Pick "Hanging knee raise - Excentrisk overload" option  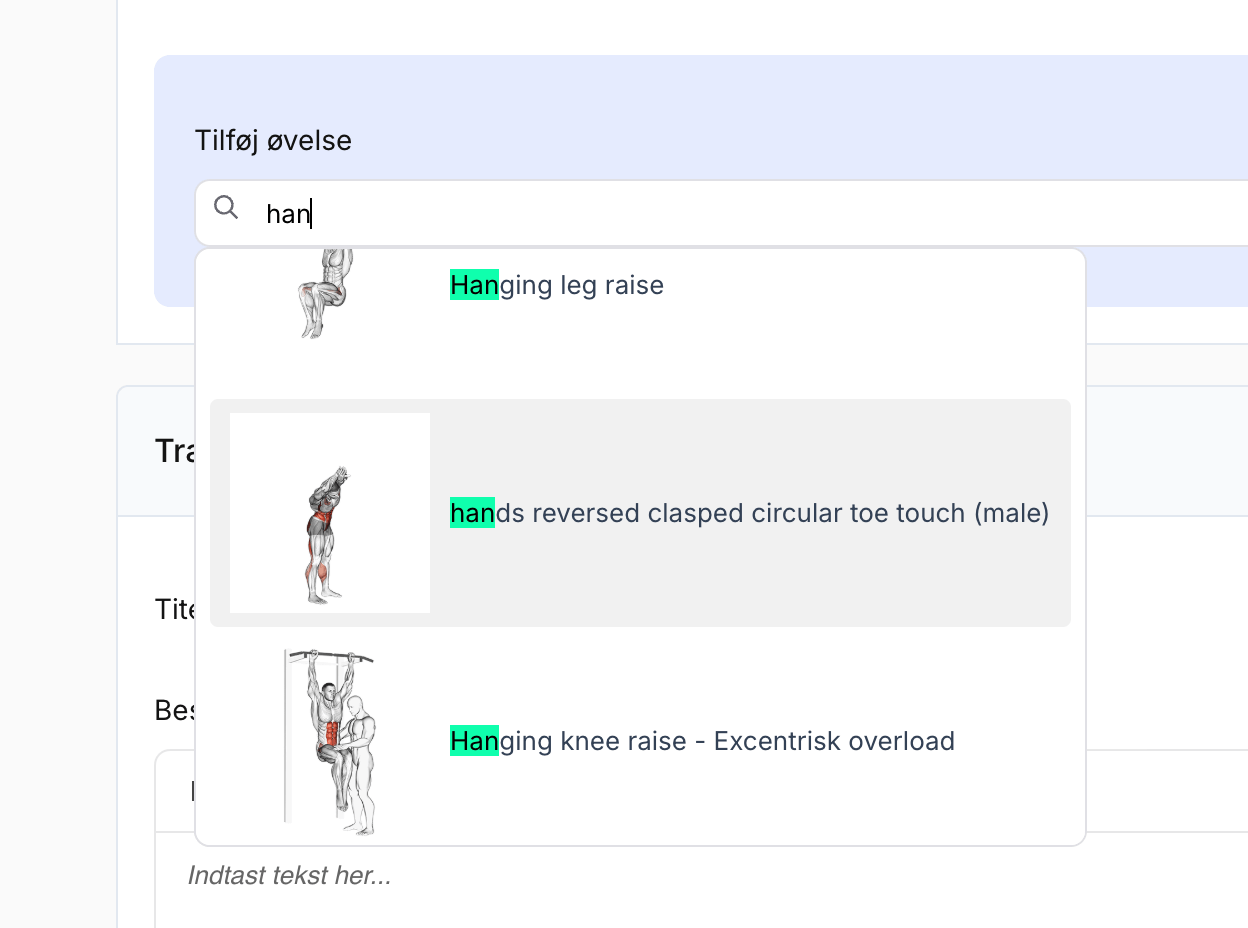[x=702, y=742]
